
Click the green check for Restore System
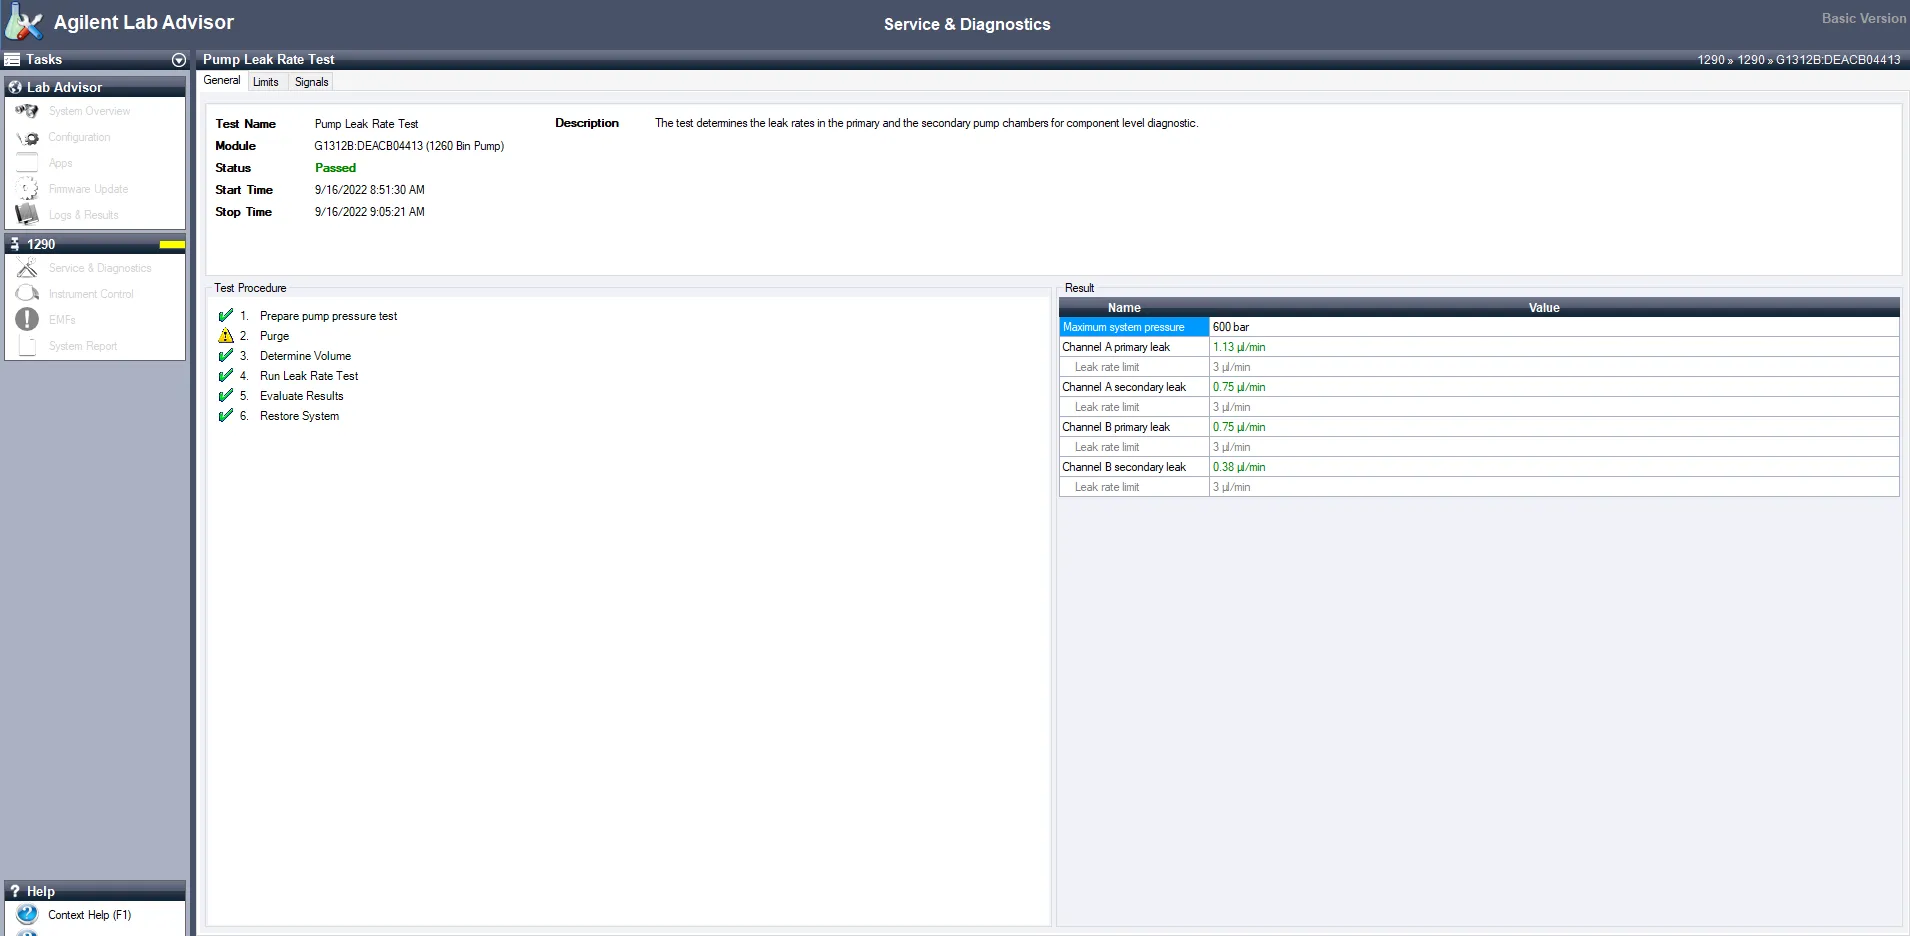coord(226,415)
